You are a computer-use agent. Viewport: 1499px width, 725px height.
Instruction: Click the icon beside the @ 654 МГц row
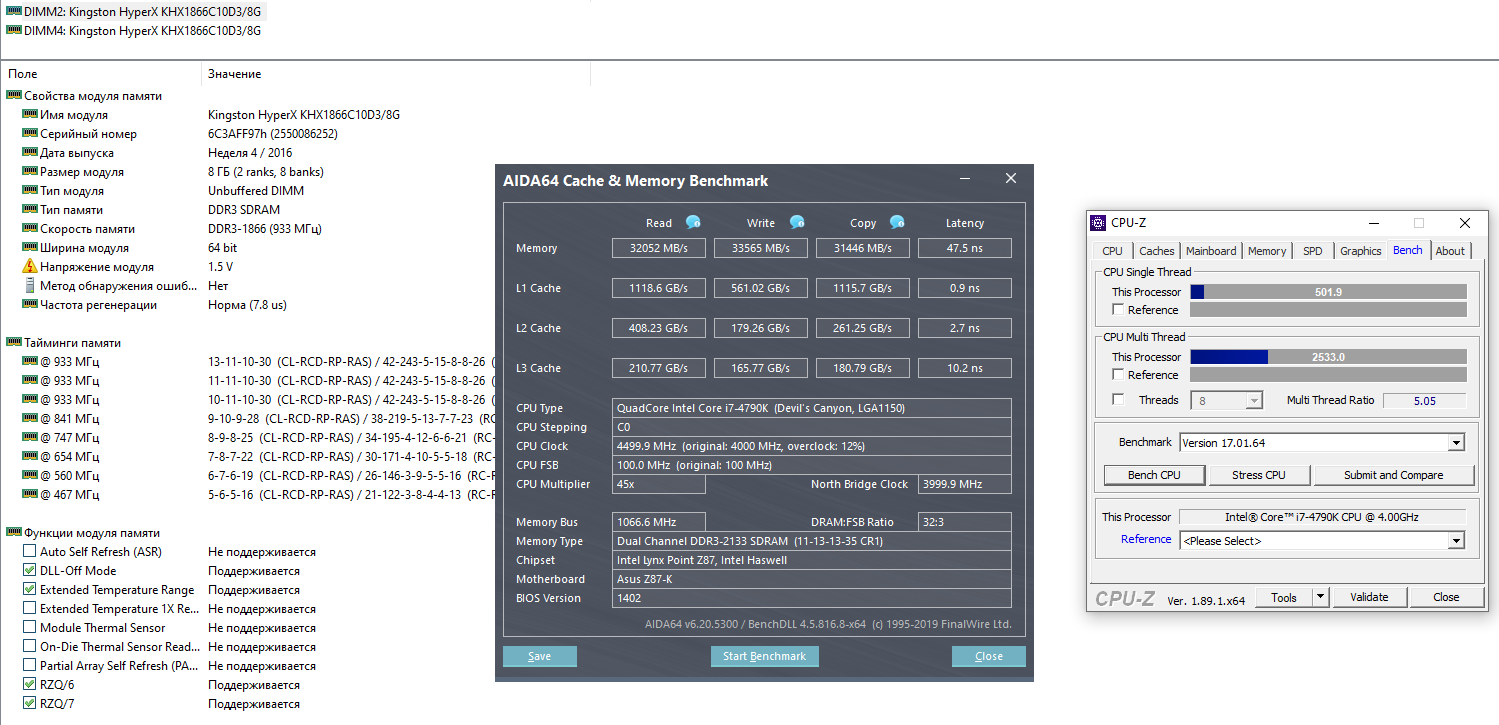tap(30, 457)
